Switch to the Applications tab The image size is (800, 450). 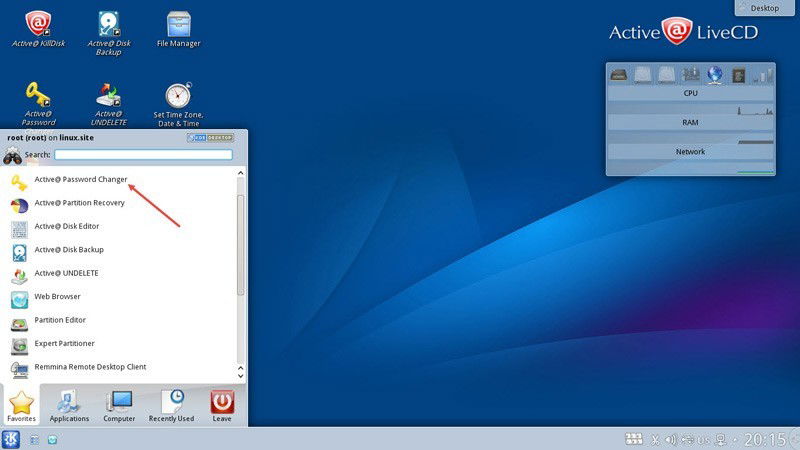(69, 406)
